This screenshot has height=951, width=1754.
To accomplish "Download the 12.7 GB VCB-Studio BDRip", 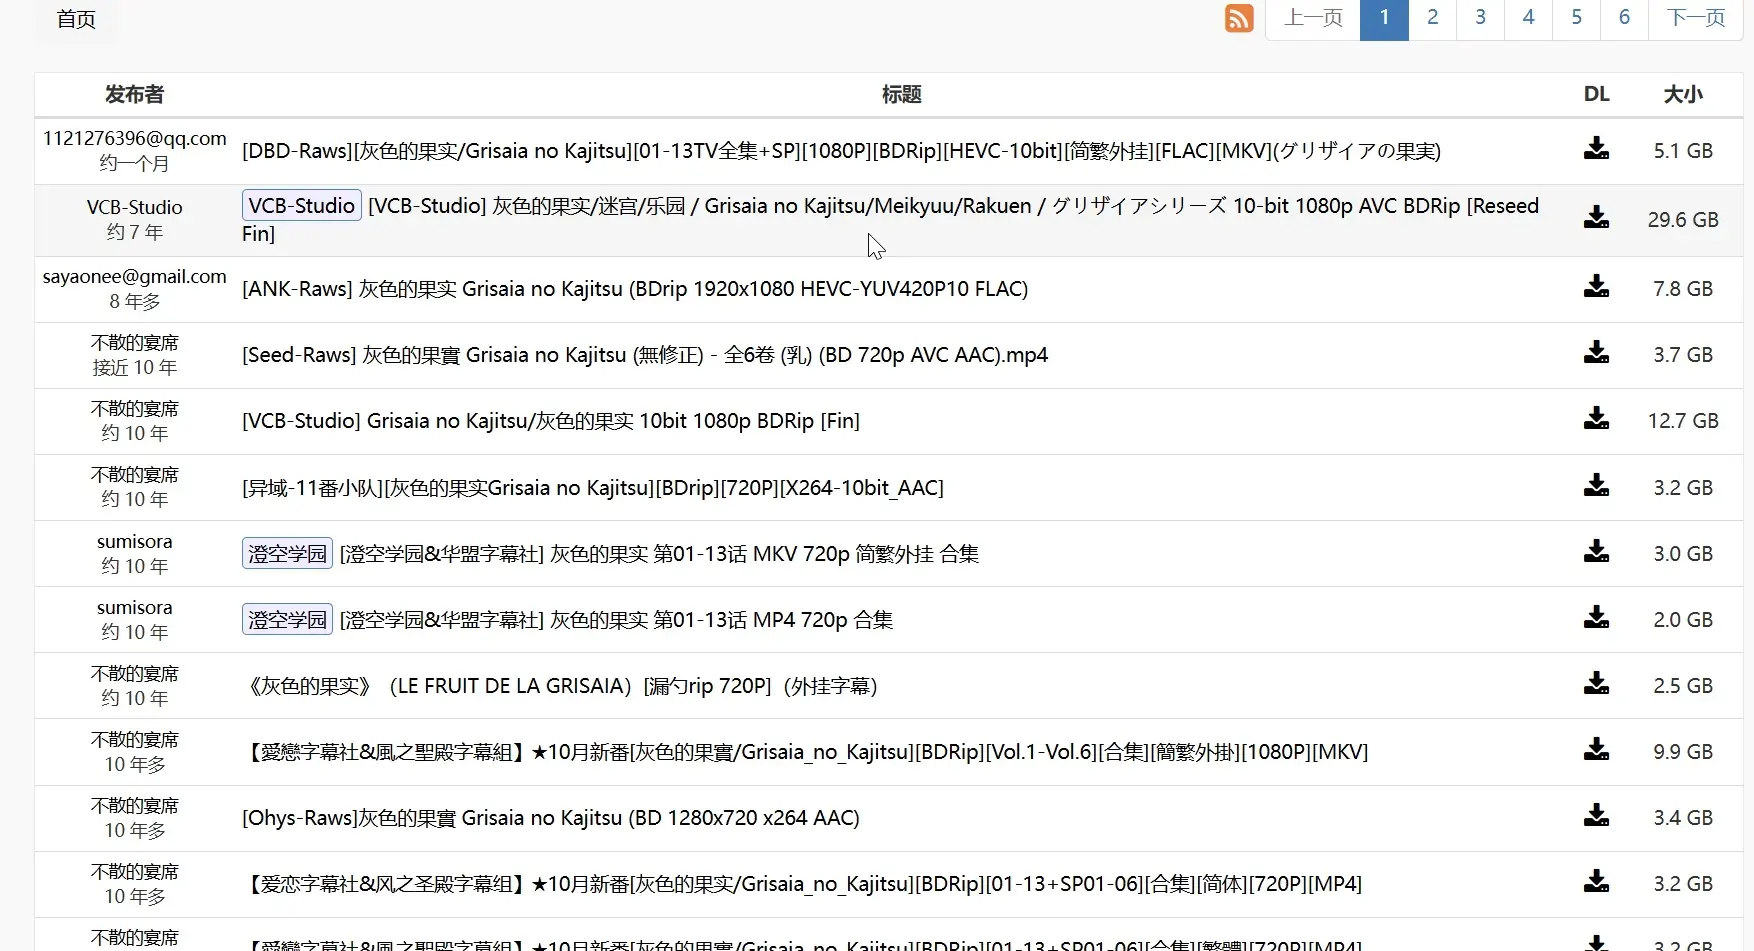I will pos(1596,419).
